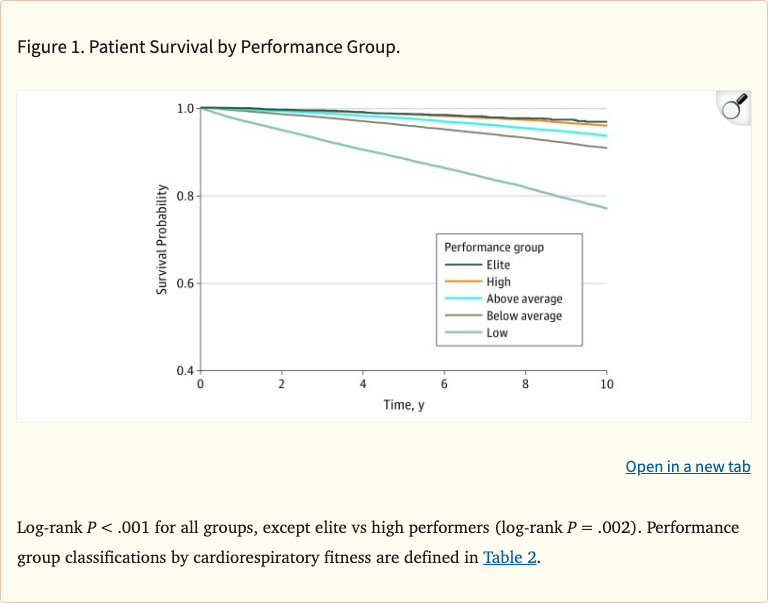
Task: Click the Figure 1 title text
Action: pyautogui.click(x=208, y=47)
